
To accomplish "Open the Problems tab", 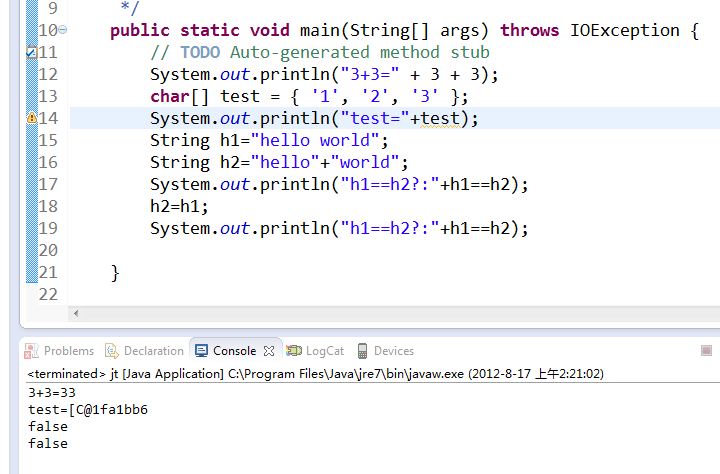I will (68, 351).
